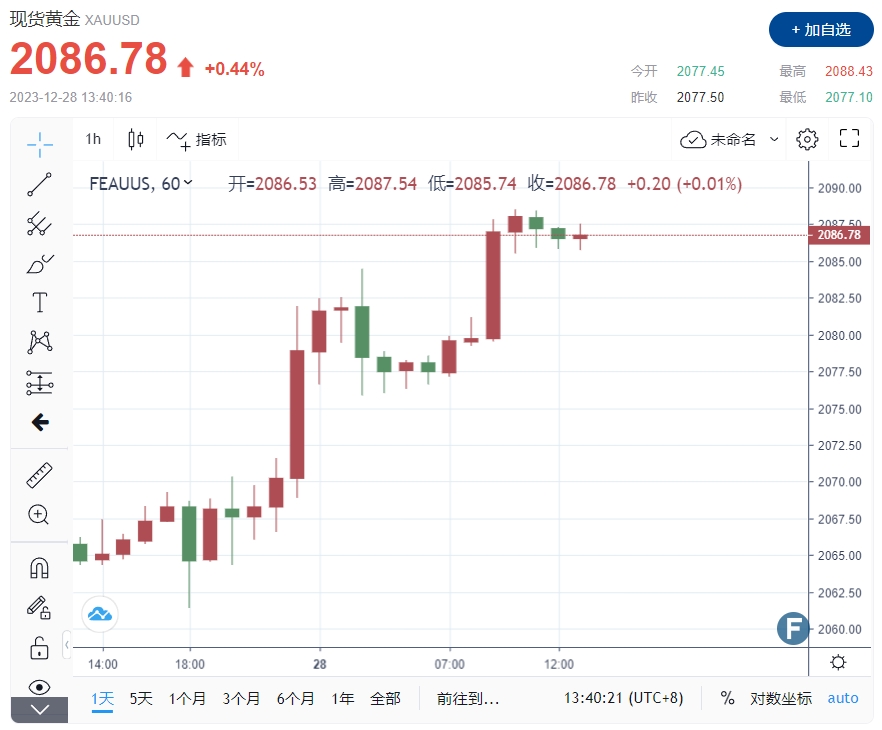
Task: Click the 加自选 watchlist button
Action: pyautogui.click(x=820, y=30)
